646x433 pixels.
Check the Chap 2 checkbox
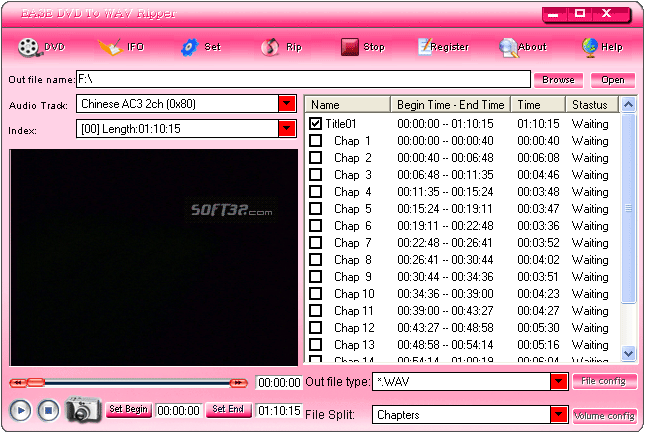coord(316,157)
